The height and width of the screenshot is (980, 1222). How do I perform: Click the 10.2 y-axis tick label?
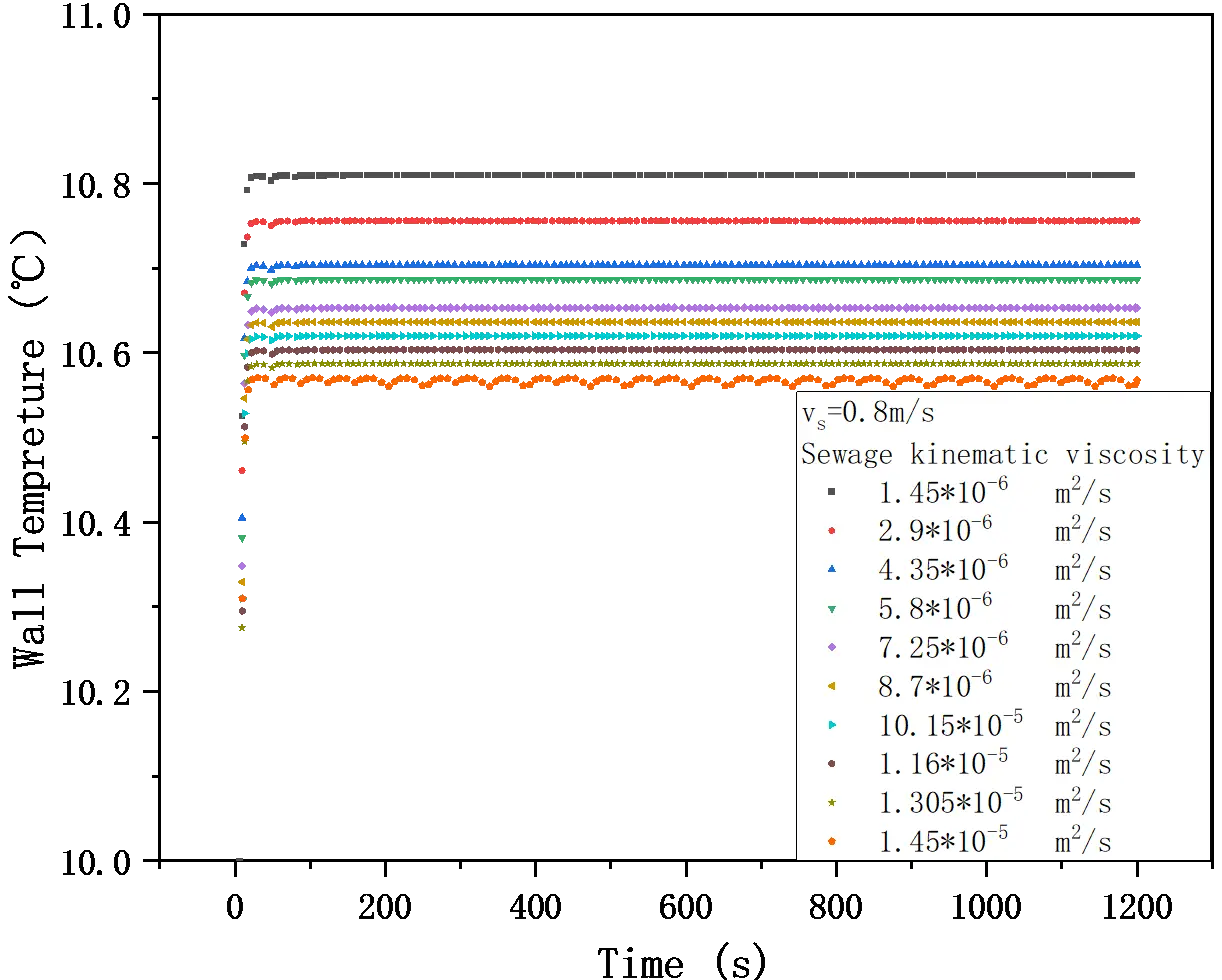[96, 691]
